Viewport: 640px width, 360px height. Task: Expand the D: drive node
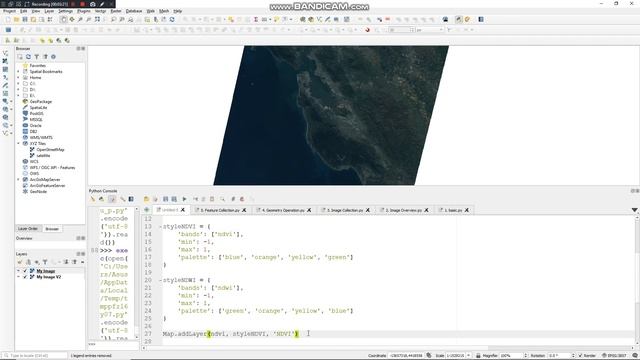pyautogui.click(x=18, y=90)
